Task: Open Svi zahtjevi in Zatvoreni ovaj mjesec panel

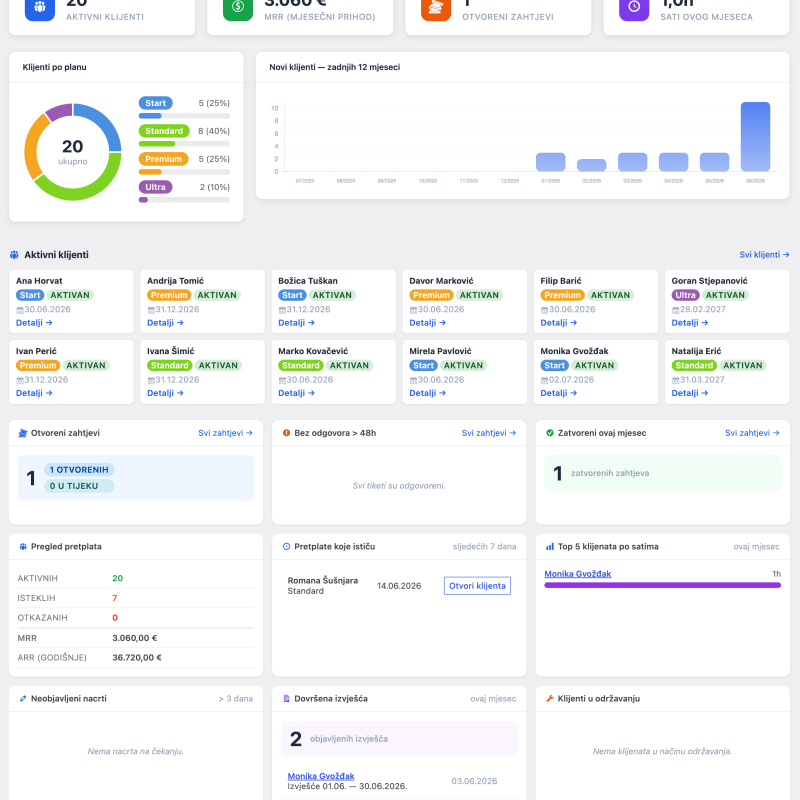Action: pos(752,433)
